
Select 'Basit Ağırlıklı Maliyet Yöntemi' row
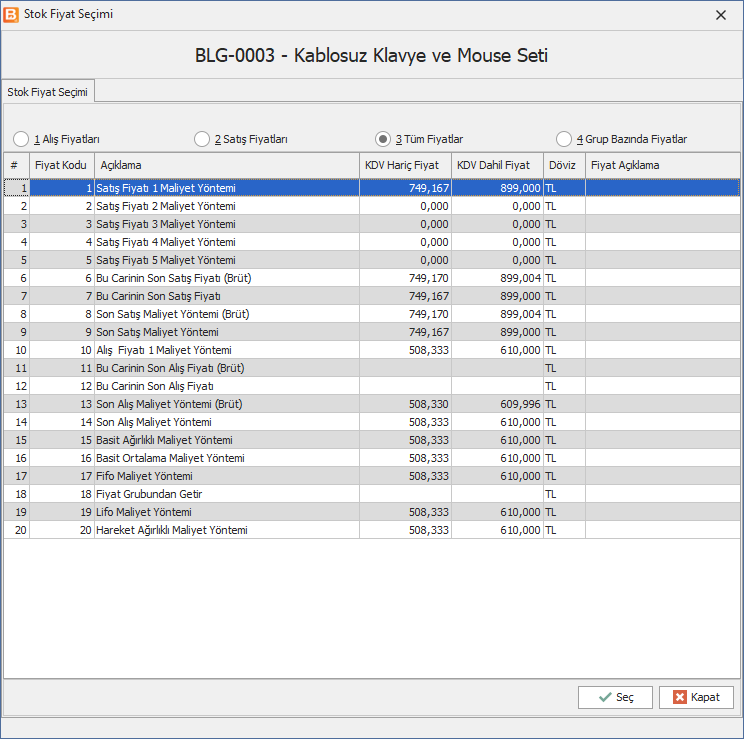pyautogui.click(x=372, y=440)
